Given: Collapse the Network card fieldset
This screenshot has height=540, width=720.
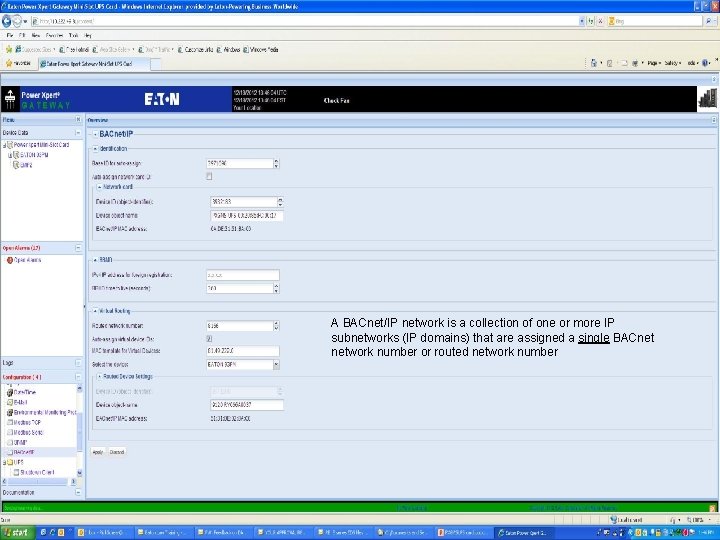Looking at the screenshot, I should (99, 187).
